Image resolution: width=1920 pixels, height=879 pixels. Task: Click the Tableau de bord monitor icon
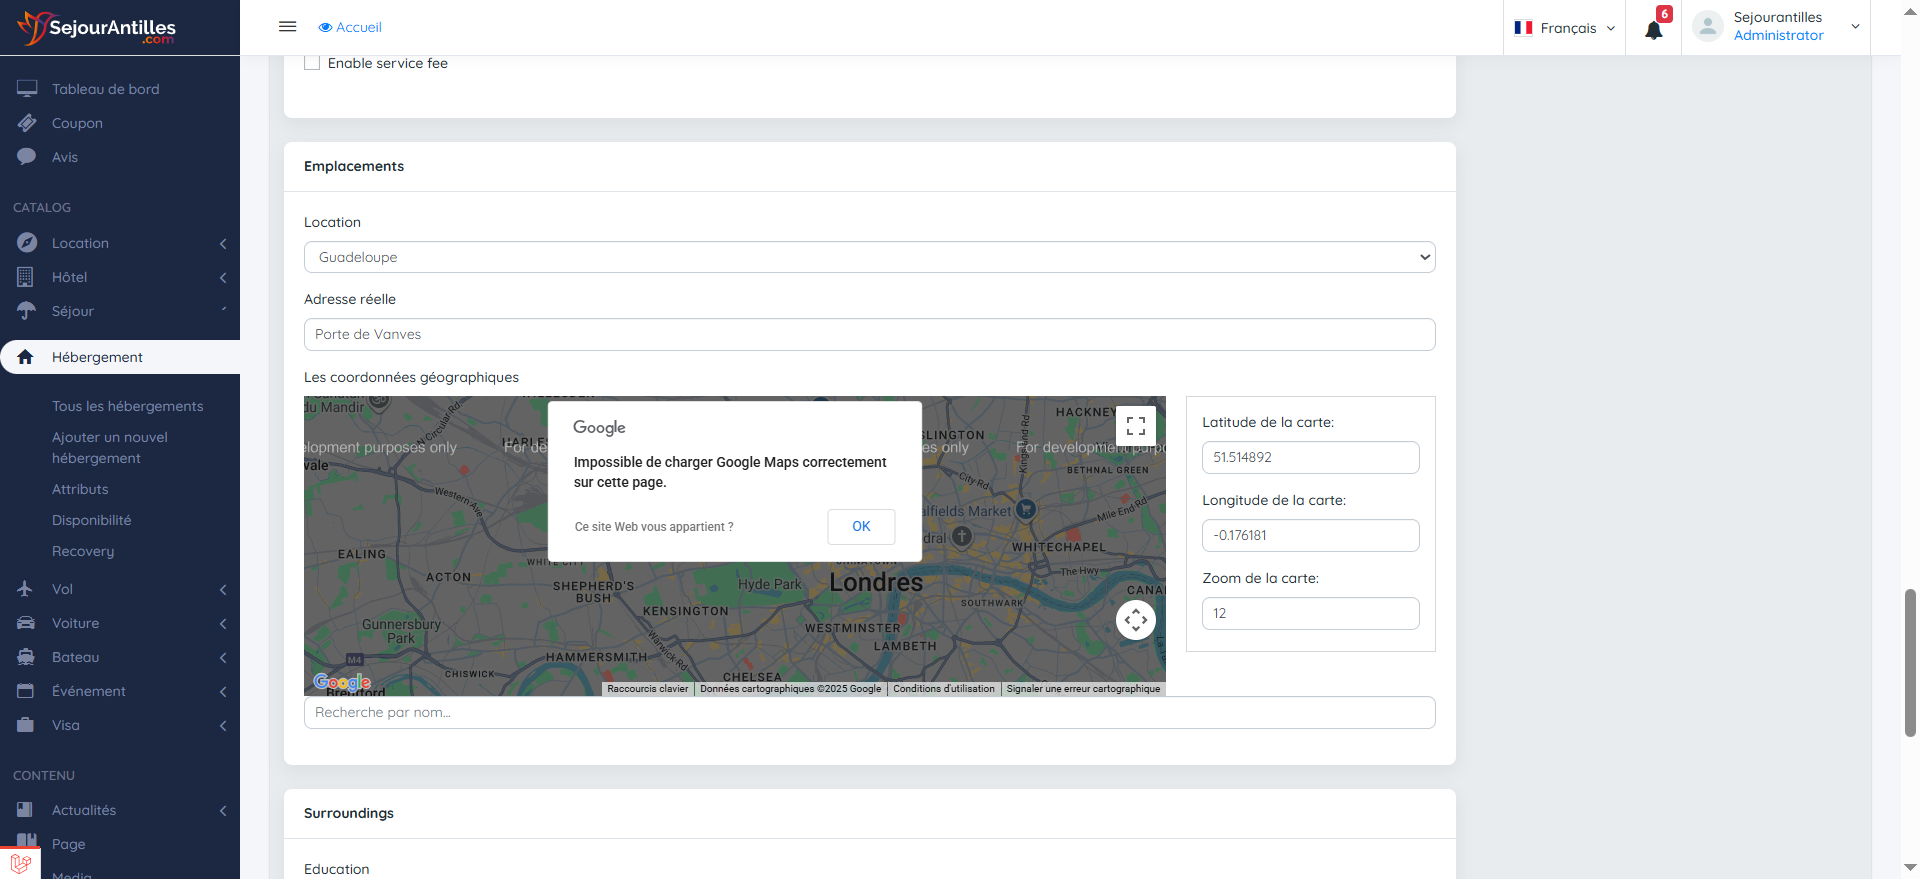click(x=27, y=89)
